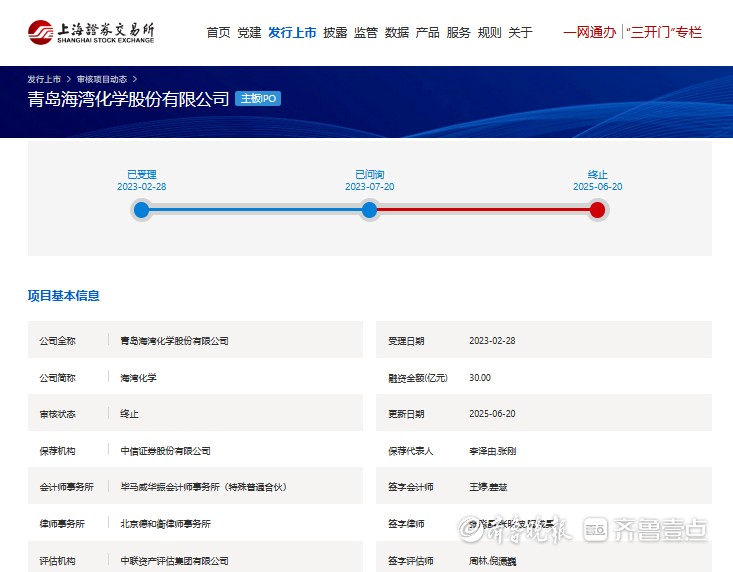Select 中信证券股份有限公司 sponsor value

pyautogui.click(x=165, y=450)
